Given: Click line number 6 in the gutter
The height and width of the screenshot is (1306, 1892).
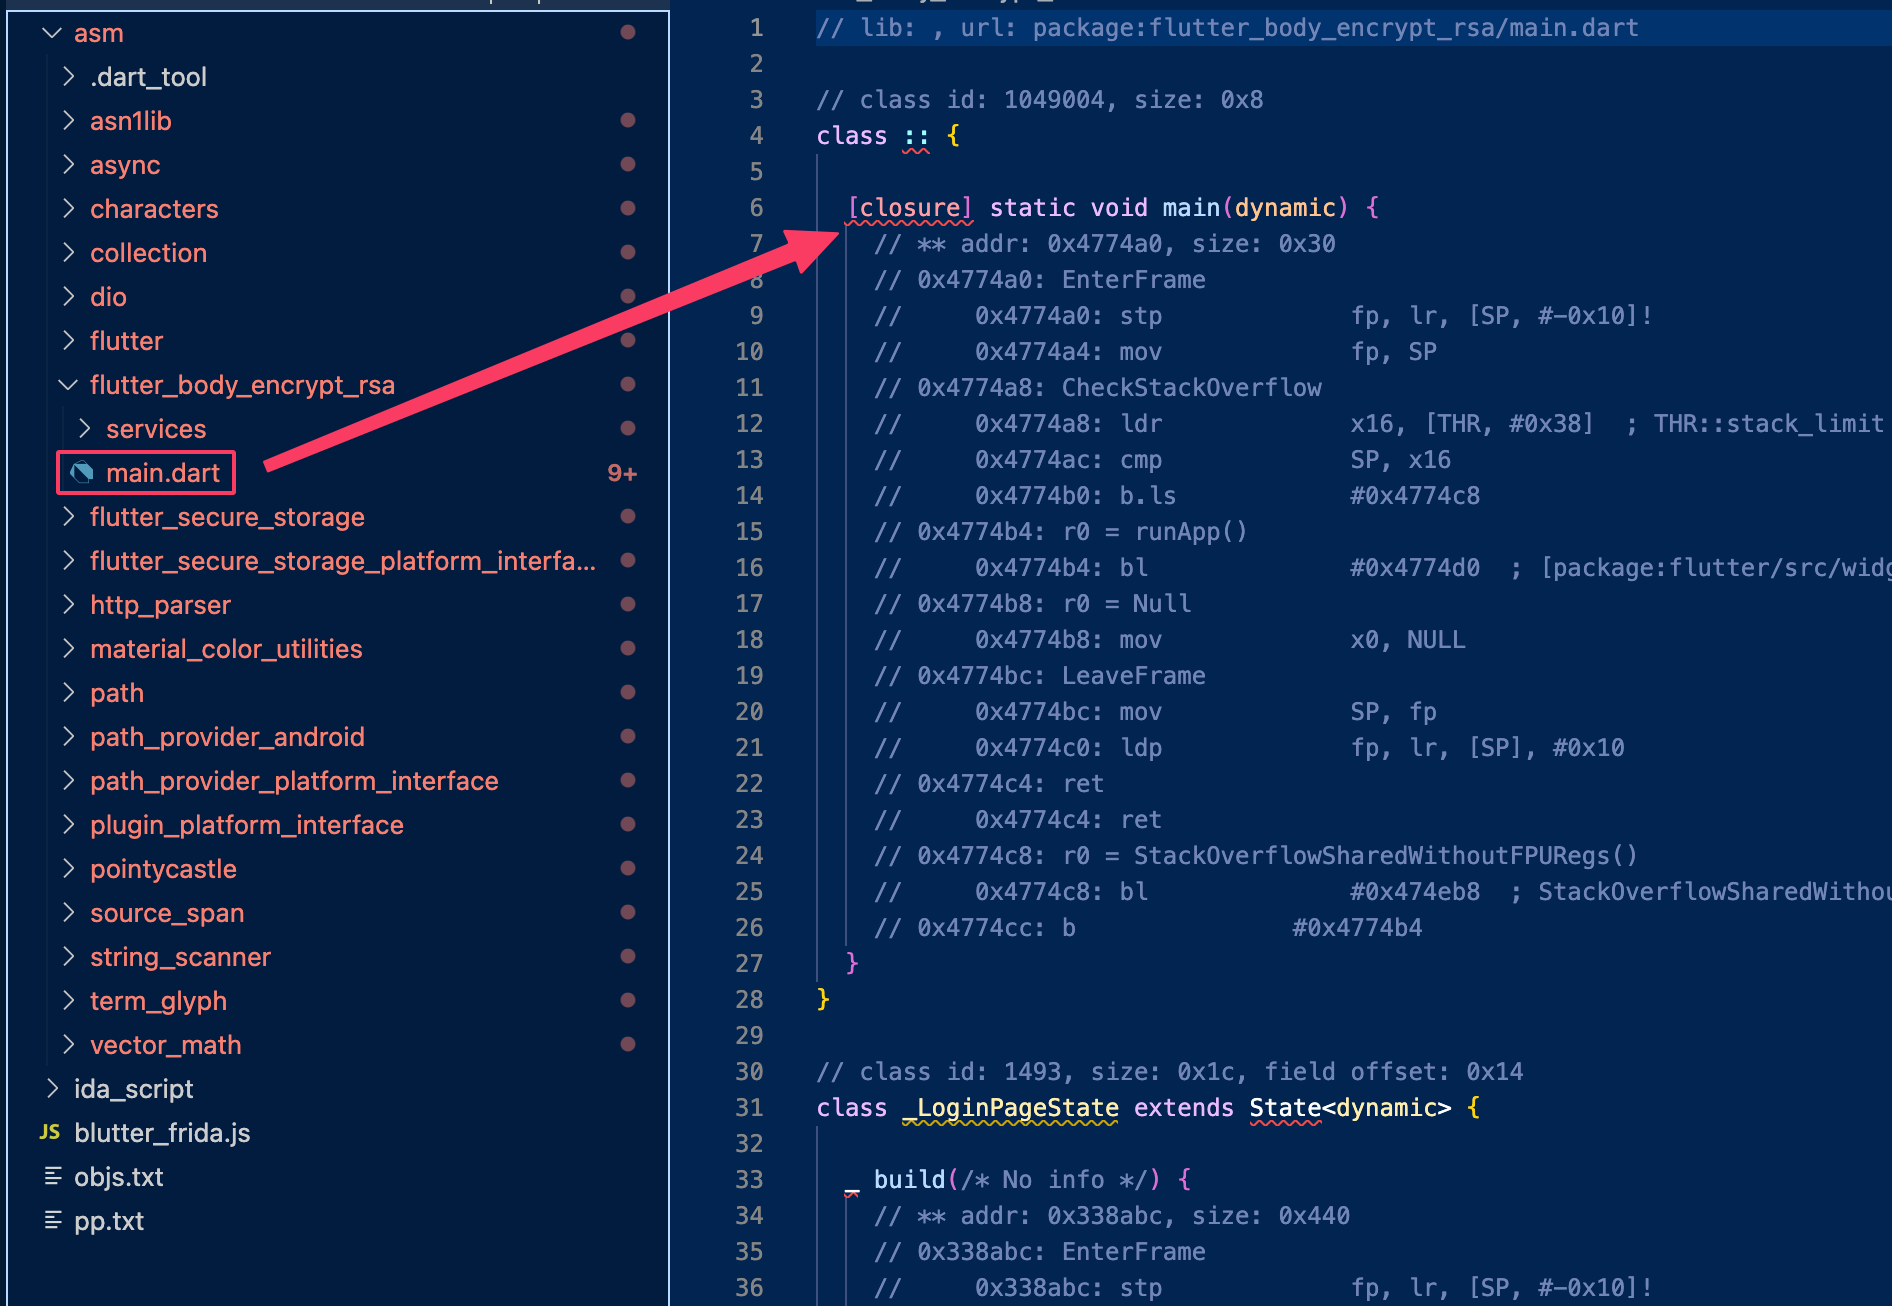Looking at the screenshot, I should (x=756, y=207).
